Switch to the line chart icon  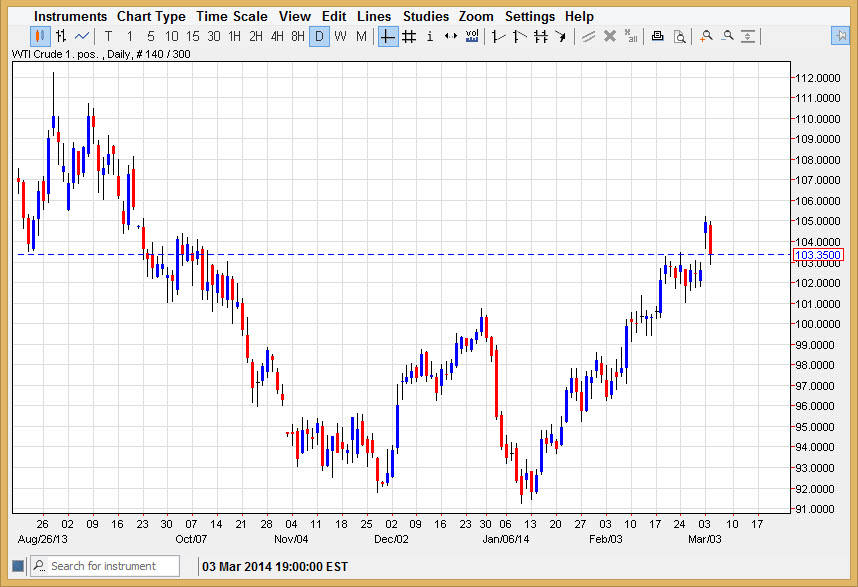pyautogui.click(x=82, y=36)
